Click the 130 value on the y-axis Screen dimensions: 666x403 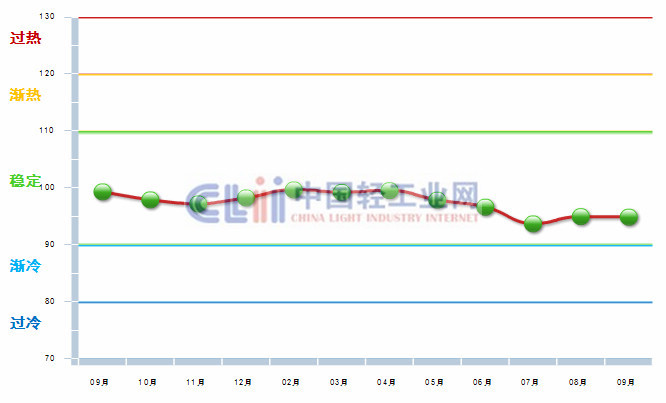[x=48, y=17]
